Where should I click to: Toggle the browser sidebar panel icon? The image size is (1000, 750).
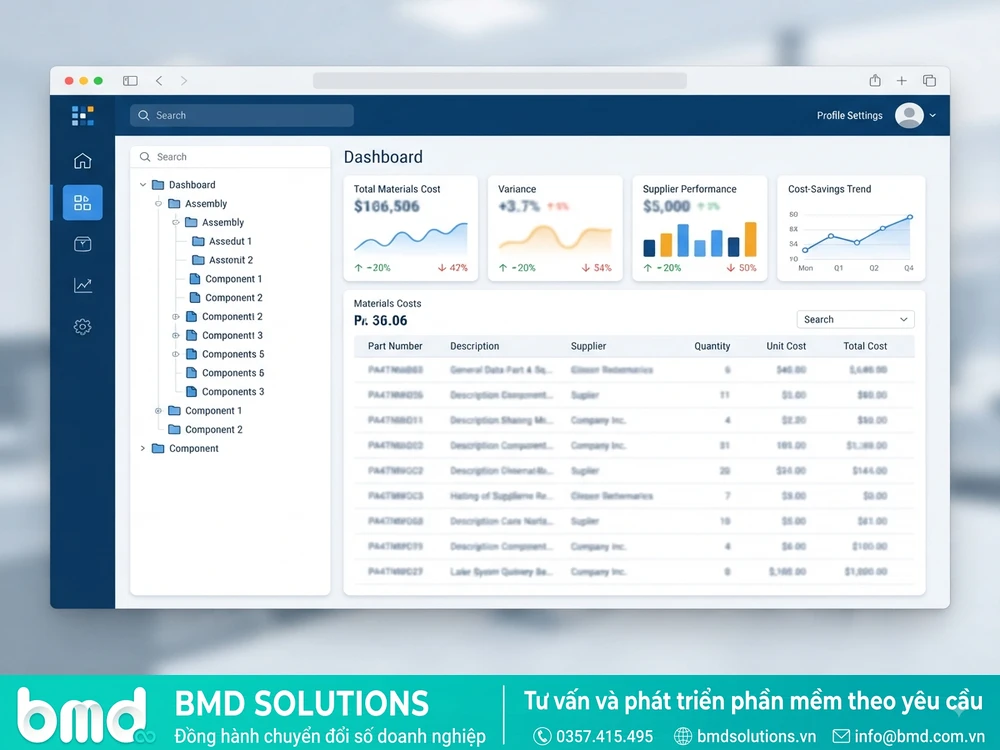click(130, 80)
